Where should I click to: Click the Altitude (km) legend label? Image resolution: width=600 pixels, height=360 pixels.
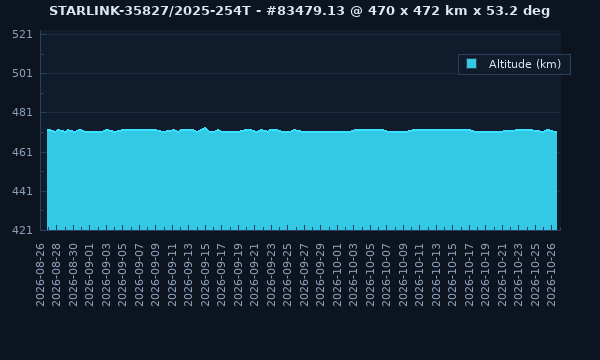coord(525,64)
